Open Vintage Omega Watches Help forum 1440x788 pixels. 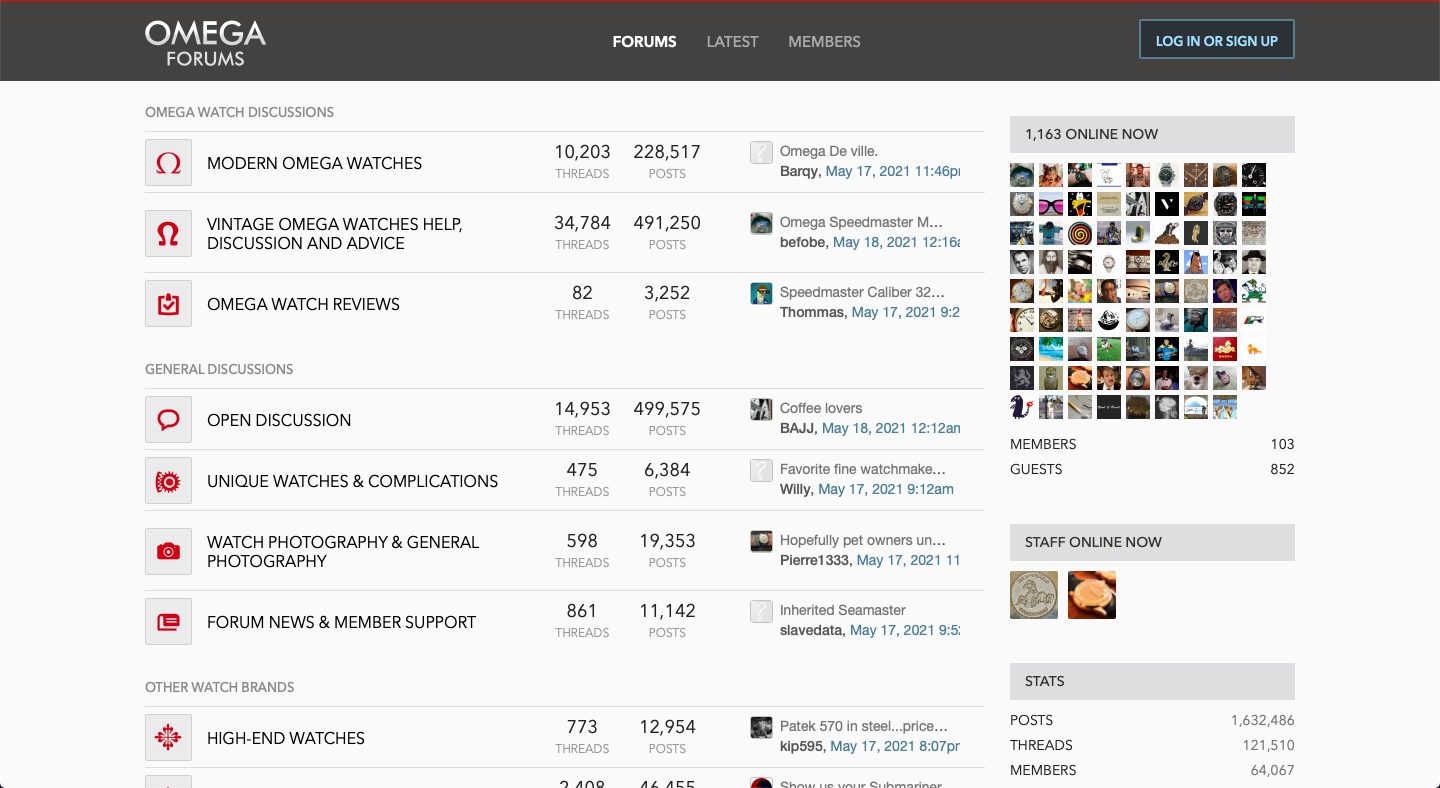coord(334,233)
